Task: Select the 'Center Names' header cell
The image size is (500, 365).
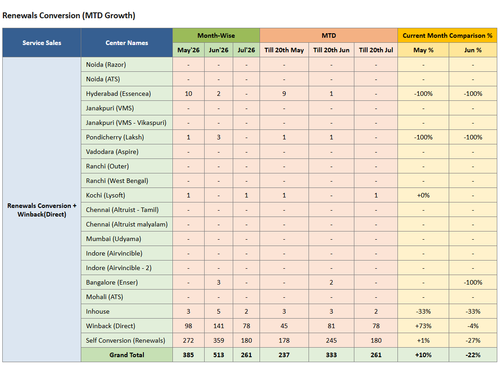Action: pos(127,43)
